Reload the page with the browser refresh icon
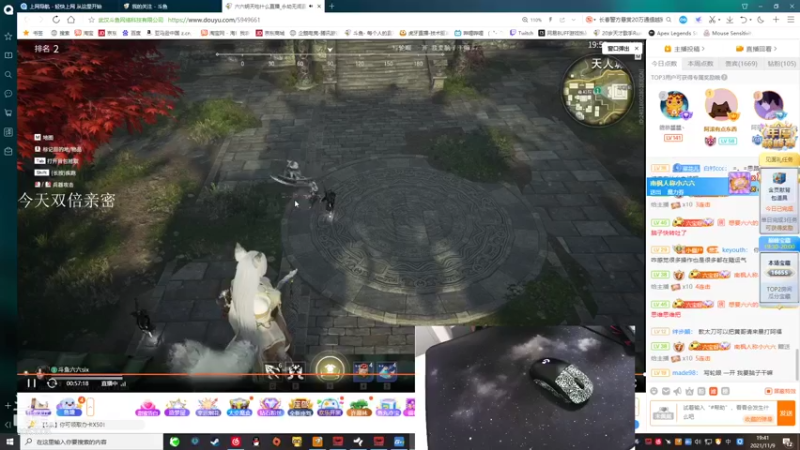Image resolution: width=800 pixels, height=450 pixels. coord(56,19)
